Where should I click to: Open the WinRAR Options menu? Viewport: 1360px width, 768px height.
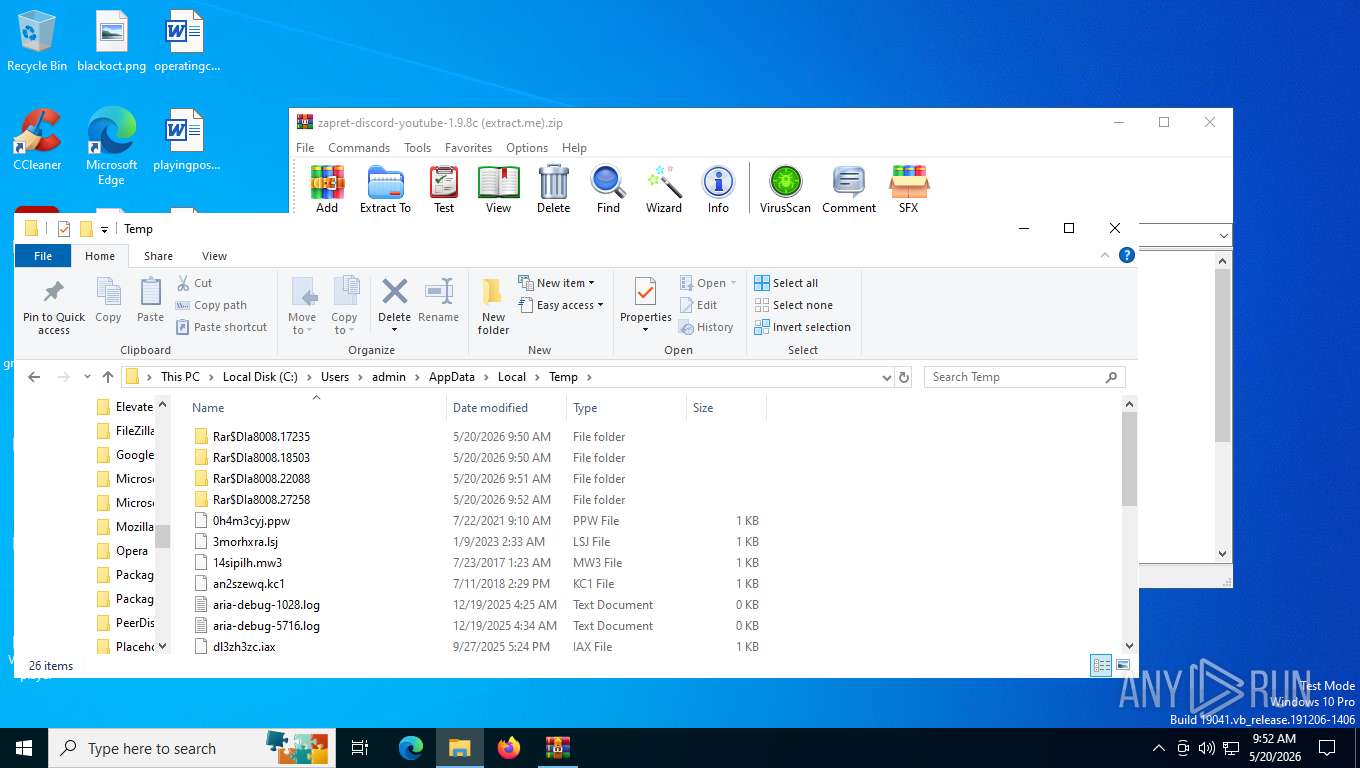(x=527, y=148)
